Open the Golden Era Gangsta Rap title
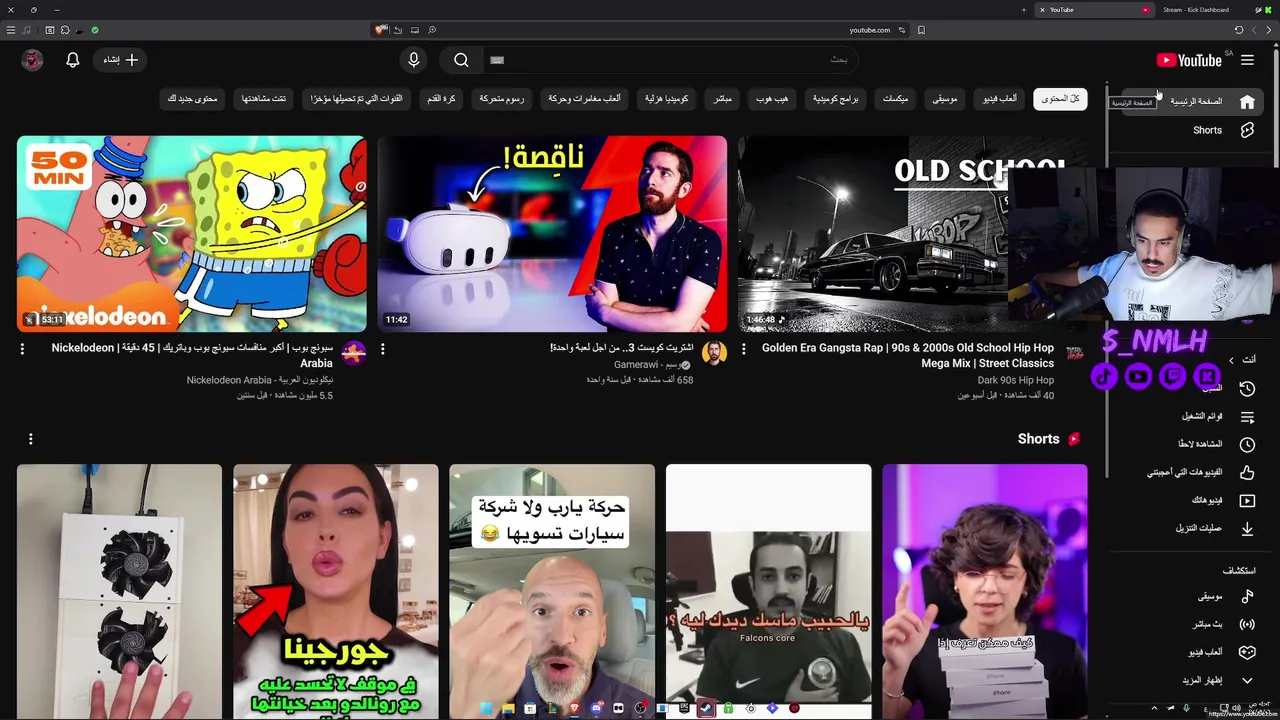This screenshot has width=1280, height=720. point(908,355)
